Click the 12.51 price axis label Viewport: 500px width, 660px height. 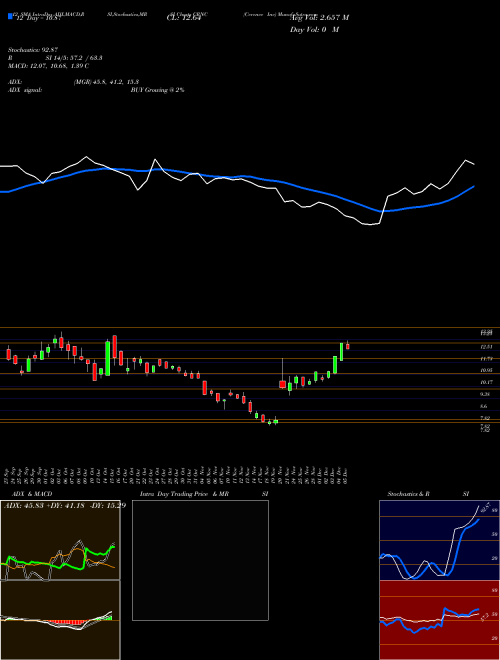coord(487,346)
